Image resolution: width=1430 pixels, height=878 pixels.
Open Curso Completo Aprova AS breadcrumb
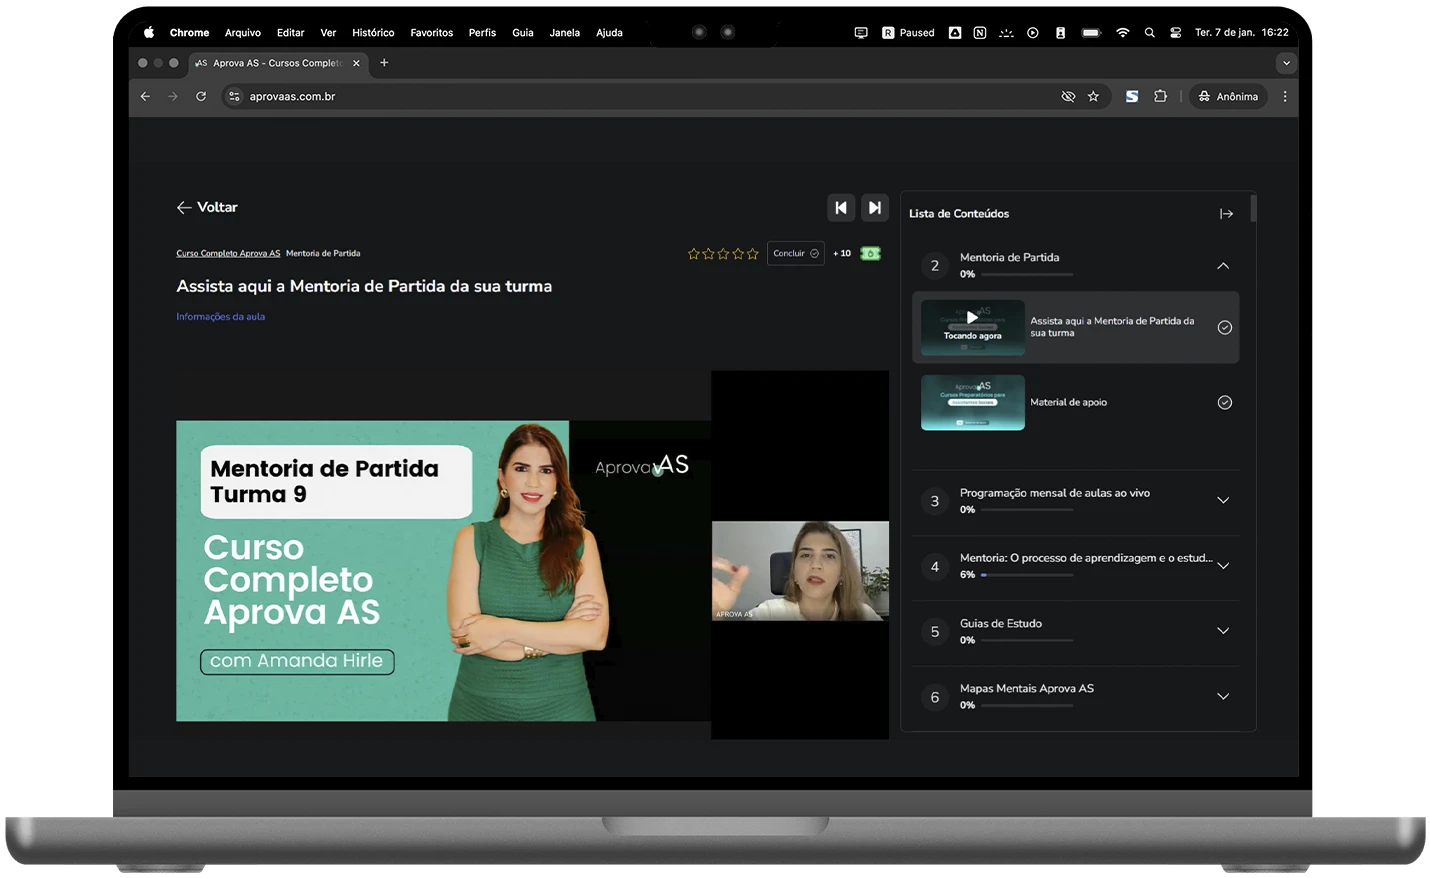tap(228, 254)
